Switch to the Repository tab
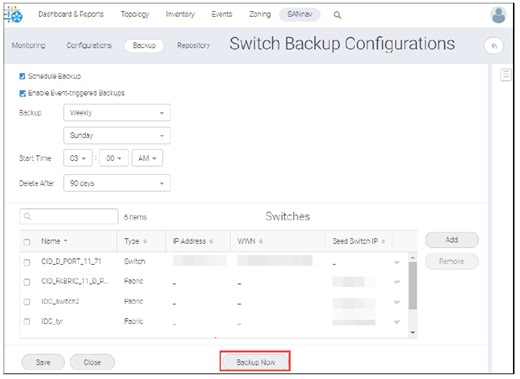Viewport: 520px width, 379px height. pyautogui.click(x=193, y=45)
